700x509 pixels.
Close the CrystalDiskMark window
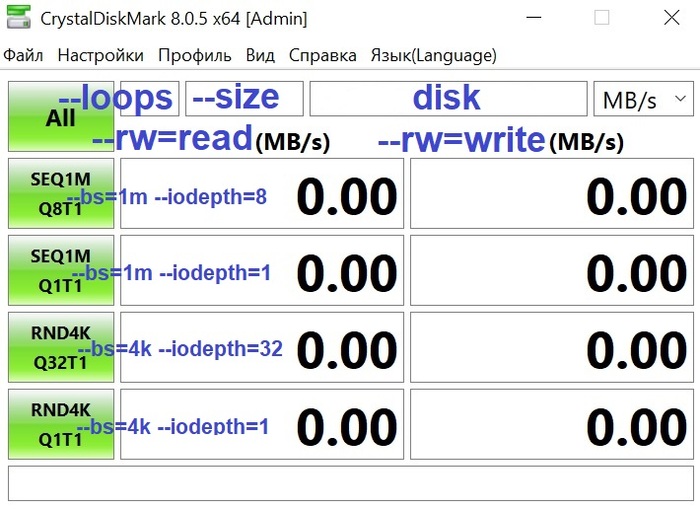pos(671,18)
